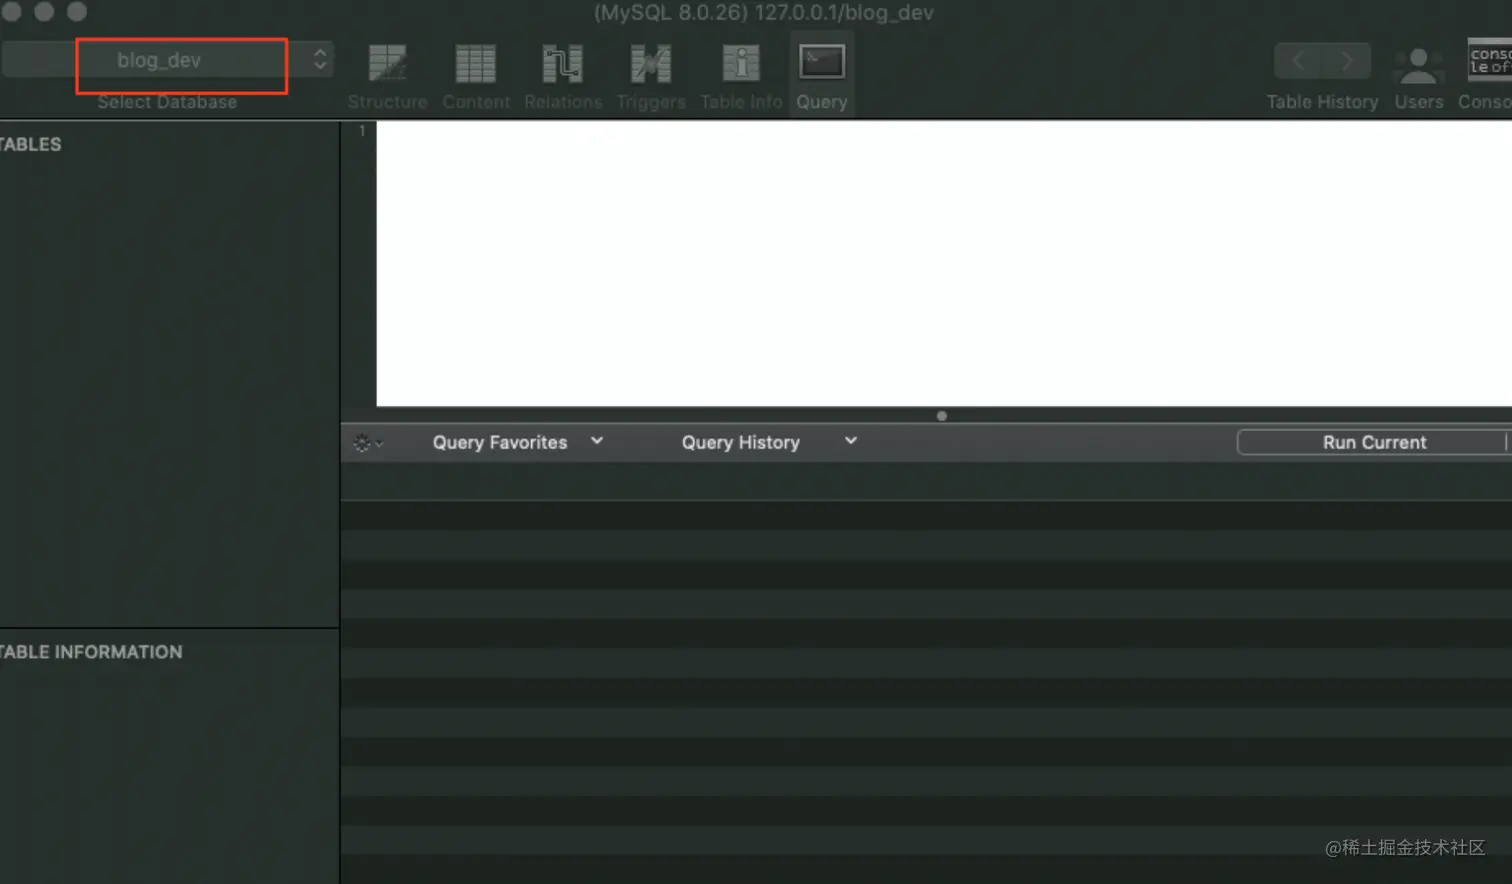Go forward in Table History
Viewport: 1512px width, 884px height.
tap(1347, 61)
